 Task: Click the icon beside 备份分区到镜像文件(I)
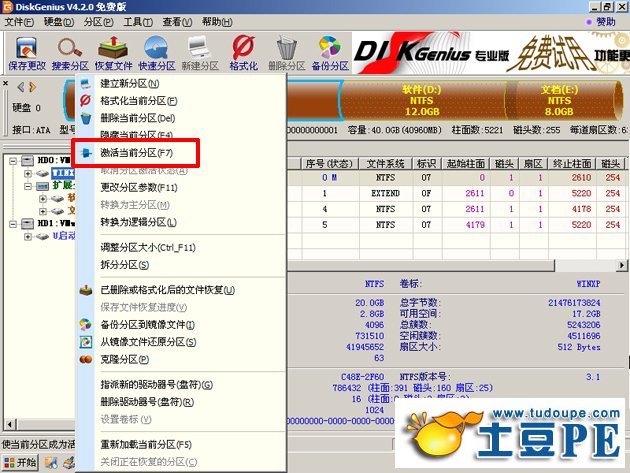[x=86, y=324]
